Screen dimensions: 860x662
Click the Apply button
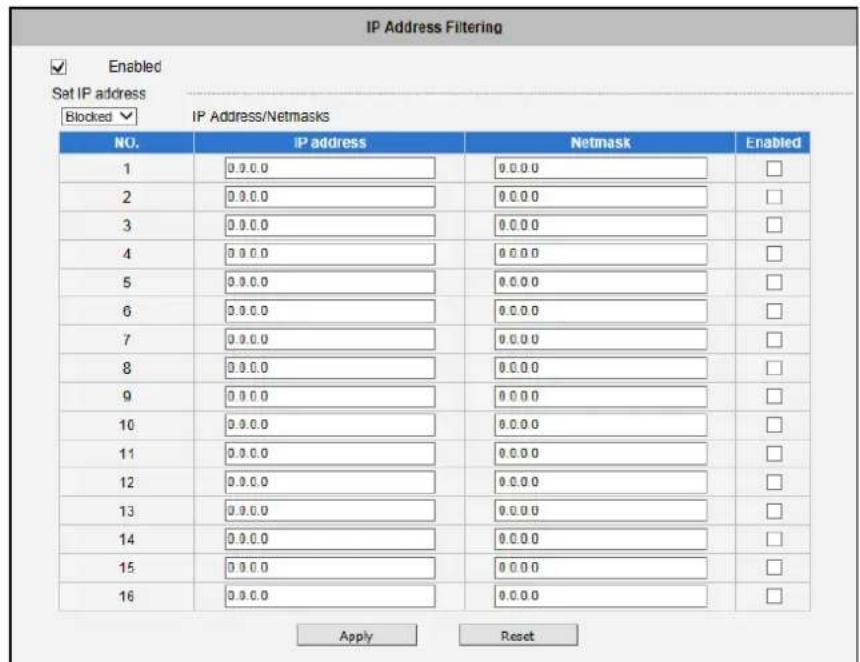click(357, 636)
